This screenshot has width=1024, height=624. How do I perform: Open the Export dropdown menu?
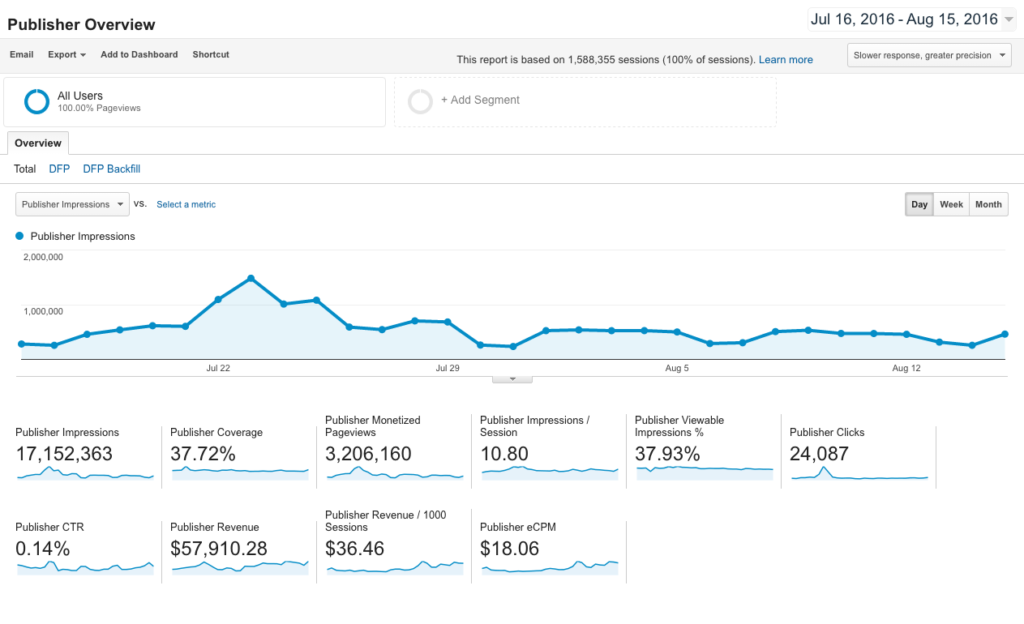point(67,54)
